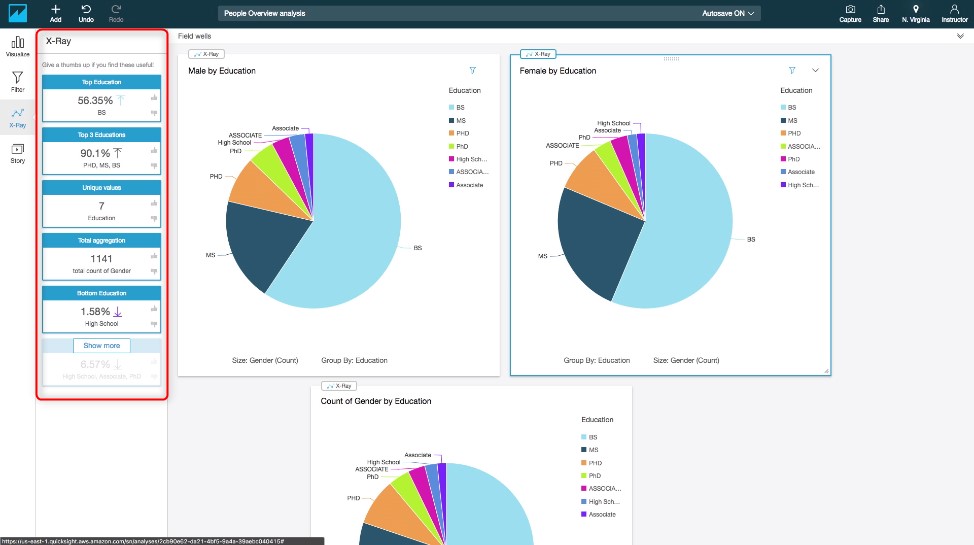The height and width of the screenshot is (545, 974).
Task: Click X-Ray button above Female by Education
Action: [538, 54]
